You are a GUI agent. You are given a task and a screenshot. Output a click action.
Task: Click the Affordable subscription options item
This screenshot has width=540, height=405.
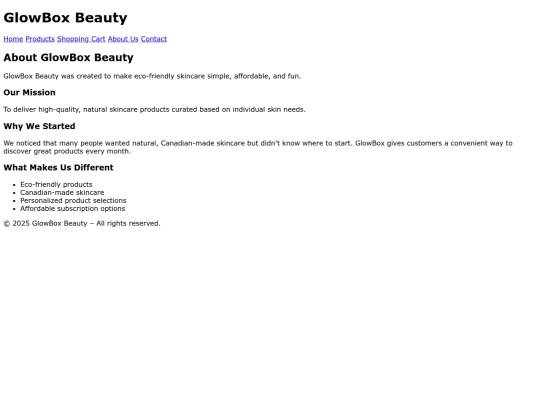tap(72, 208)
